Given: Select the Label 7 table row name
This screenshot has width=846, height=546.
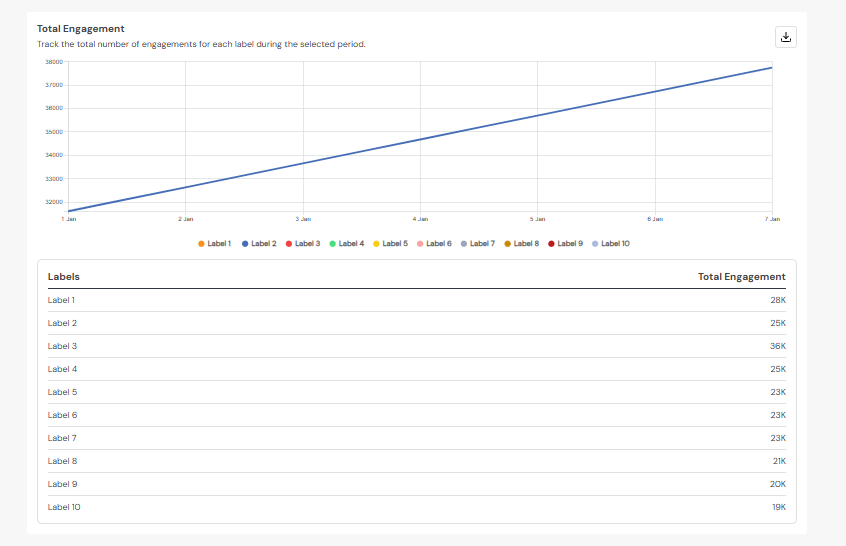Looking at the screenshot, I should tap(62, 438).
